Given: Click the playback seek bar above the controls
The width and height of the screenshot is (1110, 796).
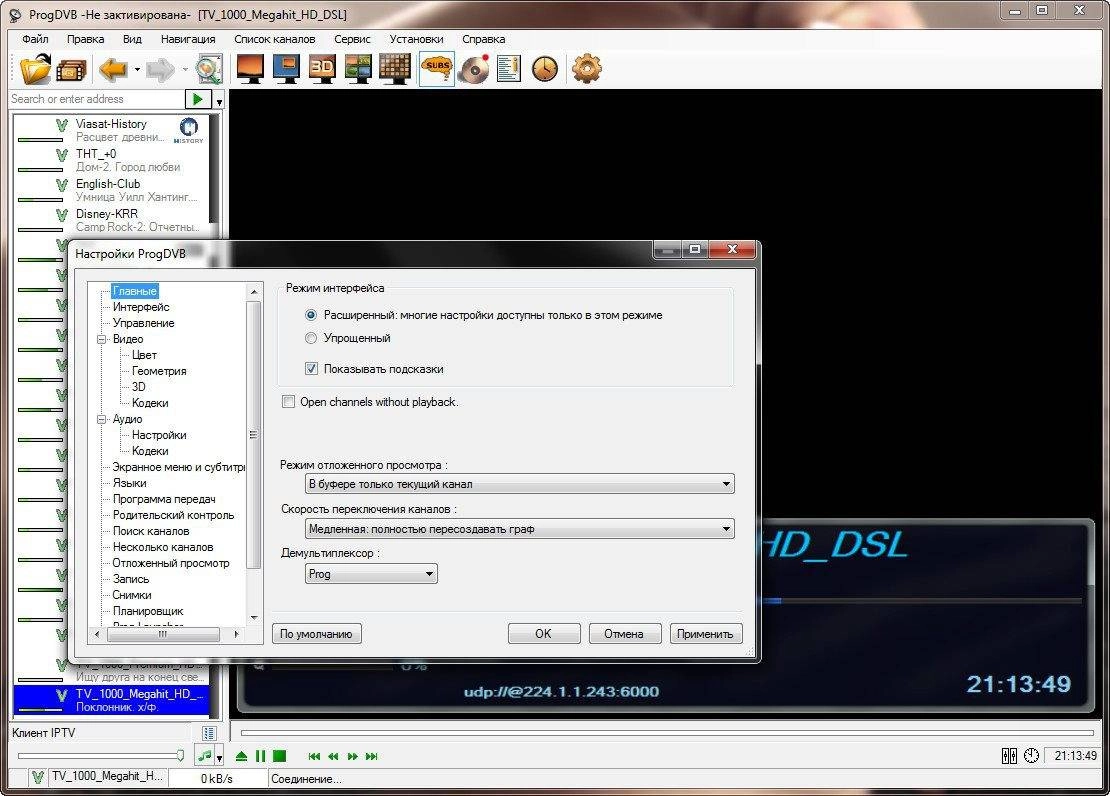Looking at the screenshot, I should 667,732.
